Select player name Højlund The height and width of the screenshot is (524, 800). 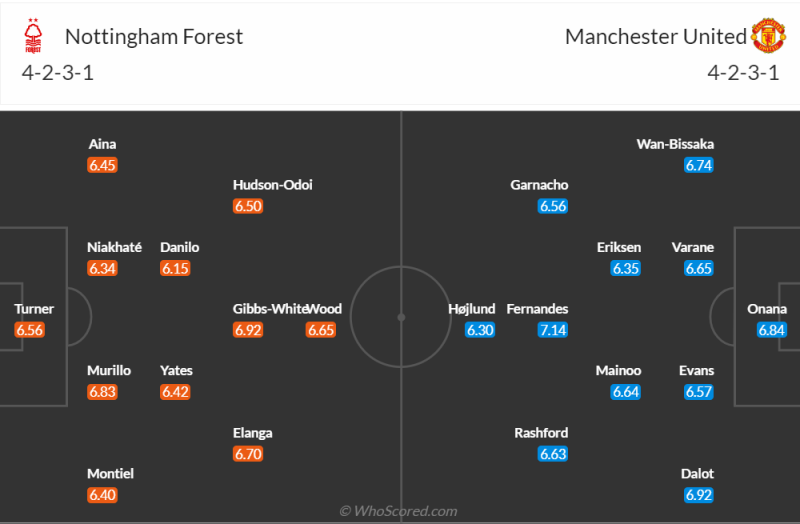pos(471,309)
